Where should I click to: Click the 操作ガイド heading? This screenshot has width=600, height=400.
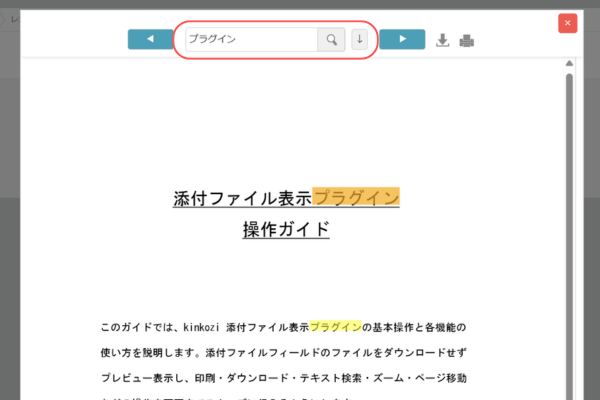pyautogui.click(x=286, y=229)
